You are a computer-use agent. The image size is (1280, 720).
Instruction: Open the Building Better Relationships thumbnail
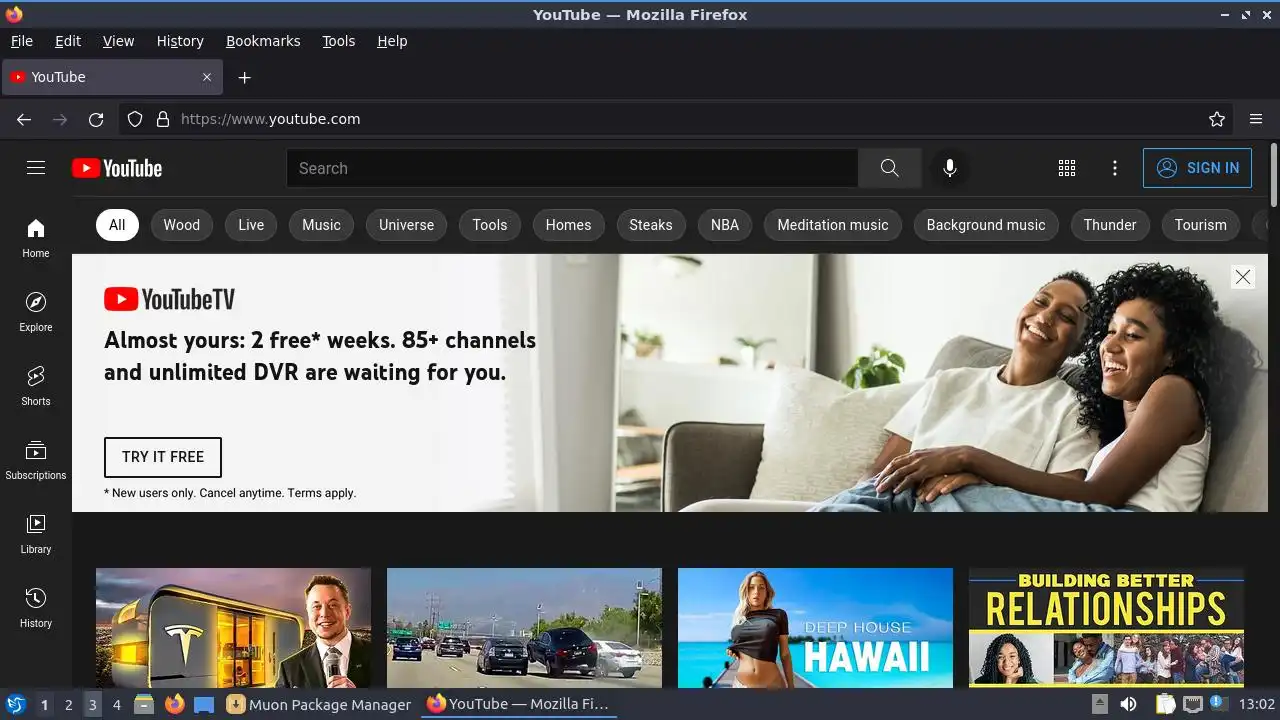tap(1106, 628)
